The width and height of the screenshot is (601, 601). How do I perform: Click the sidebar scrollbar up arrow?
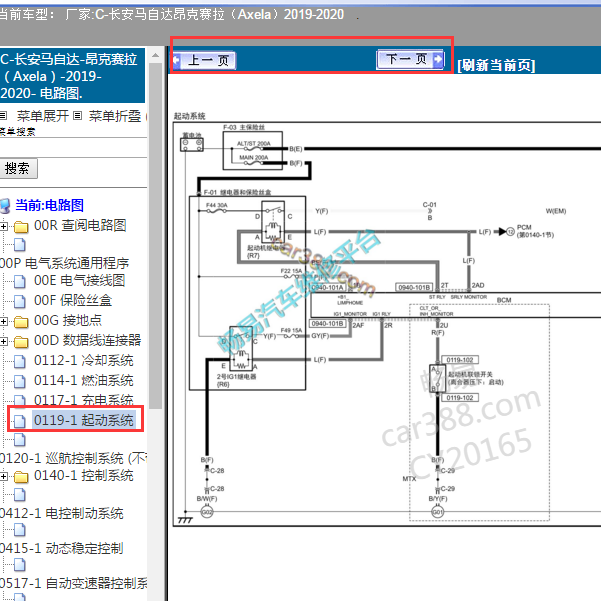155,56
